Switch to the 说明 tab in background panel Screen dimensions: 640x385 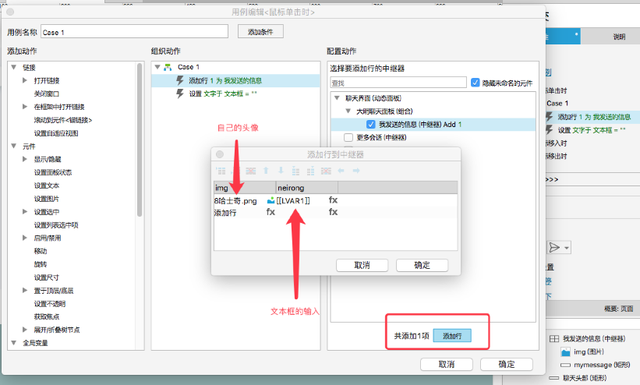click(619, 37)
